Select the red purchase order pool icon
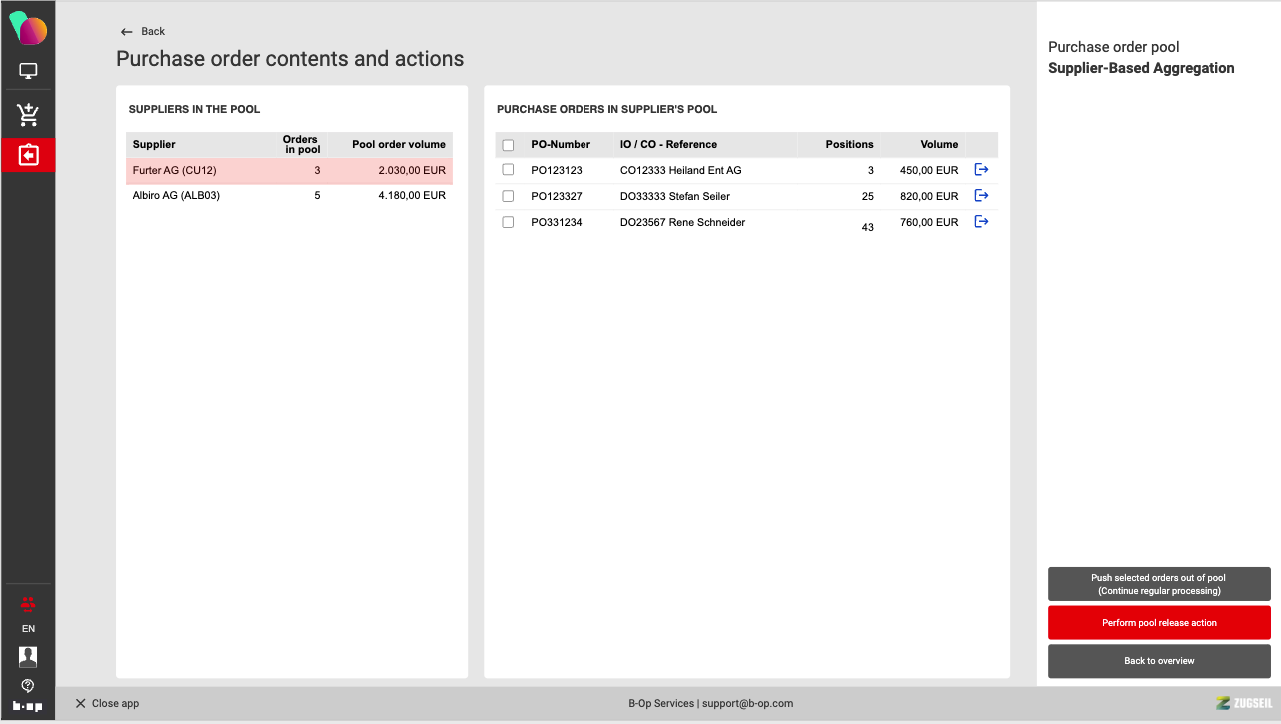 pyautogui.click(x=28, y=155)
